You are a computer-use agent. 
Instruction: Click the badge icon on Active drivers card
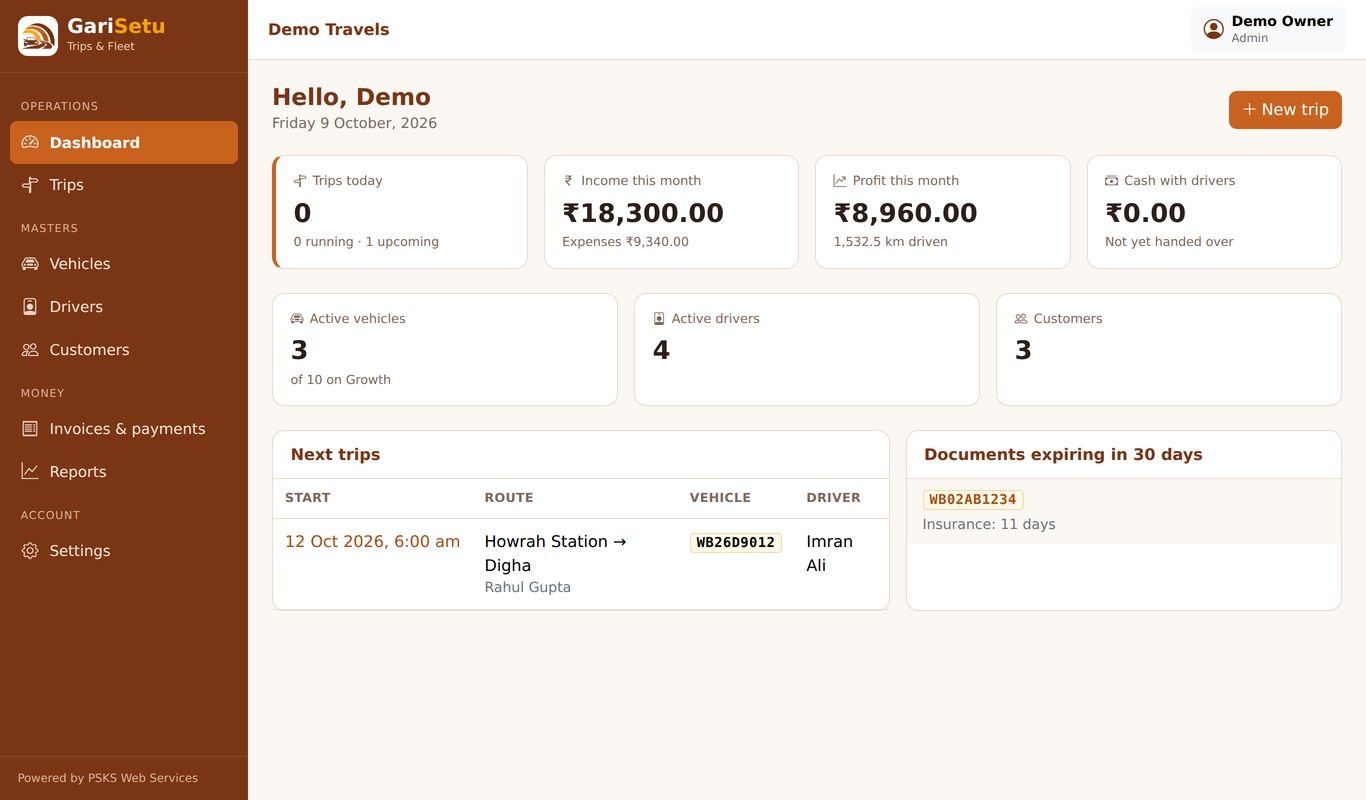point(659,319)
